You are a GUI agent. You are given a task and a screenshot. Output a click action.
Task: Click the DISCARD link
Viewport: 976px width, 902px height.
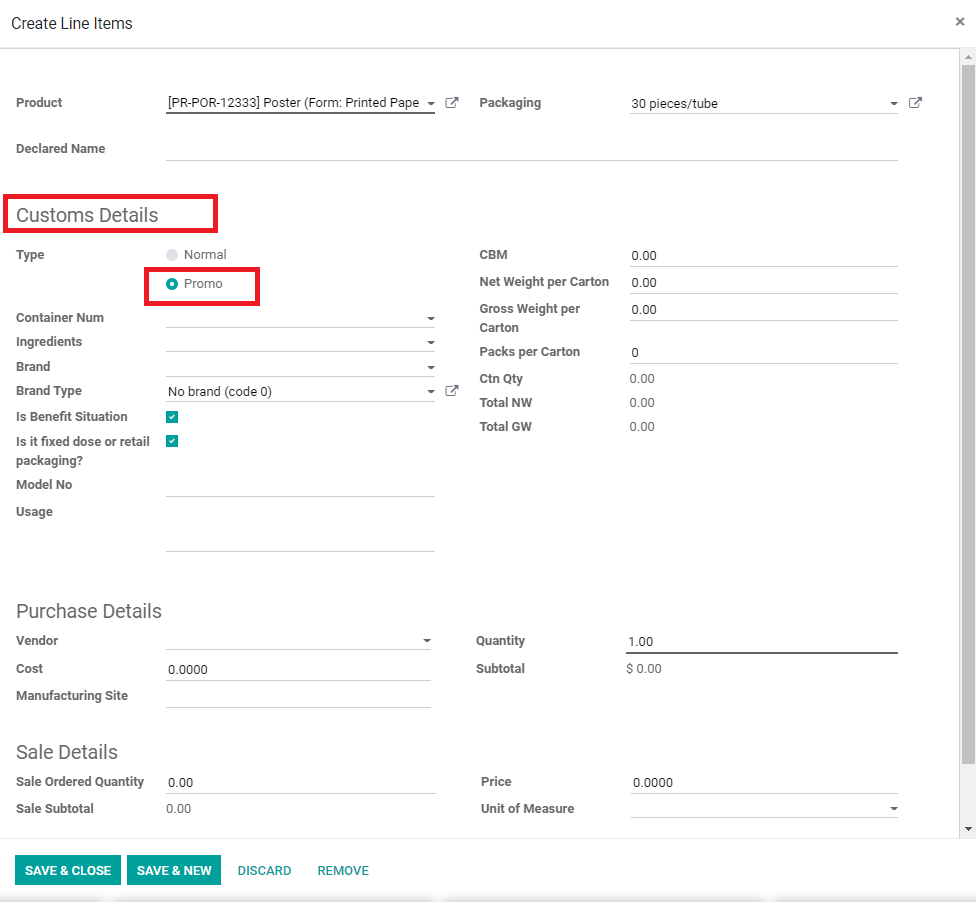[265, 870]
